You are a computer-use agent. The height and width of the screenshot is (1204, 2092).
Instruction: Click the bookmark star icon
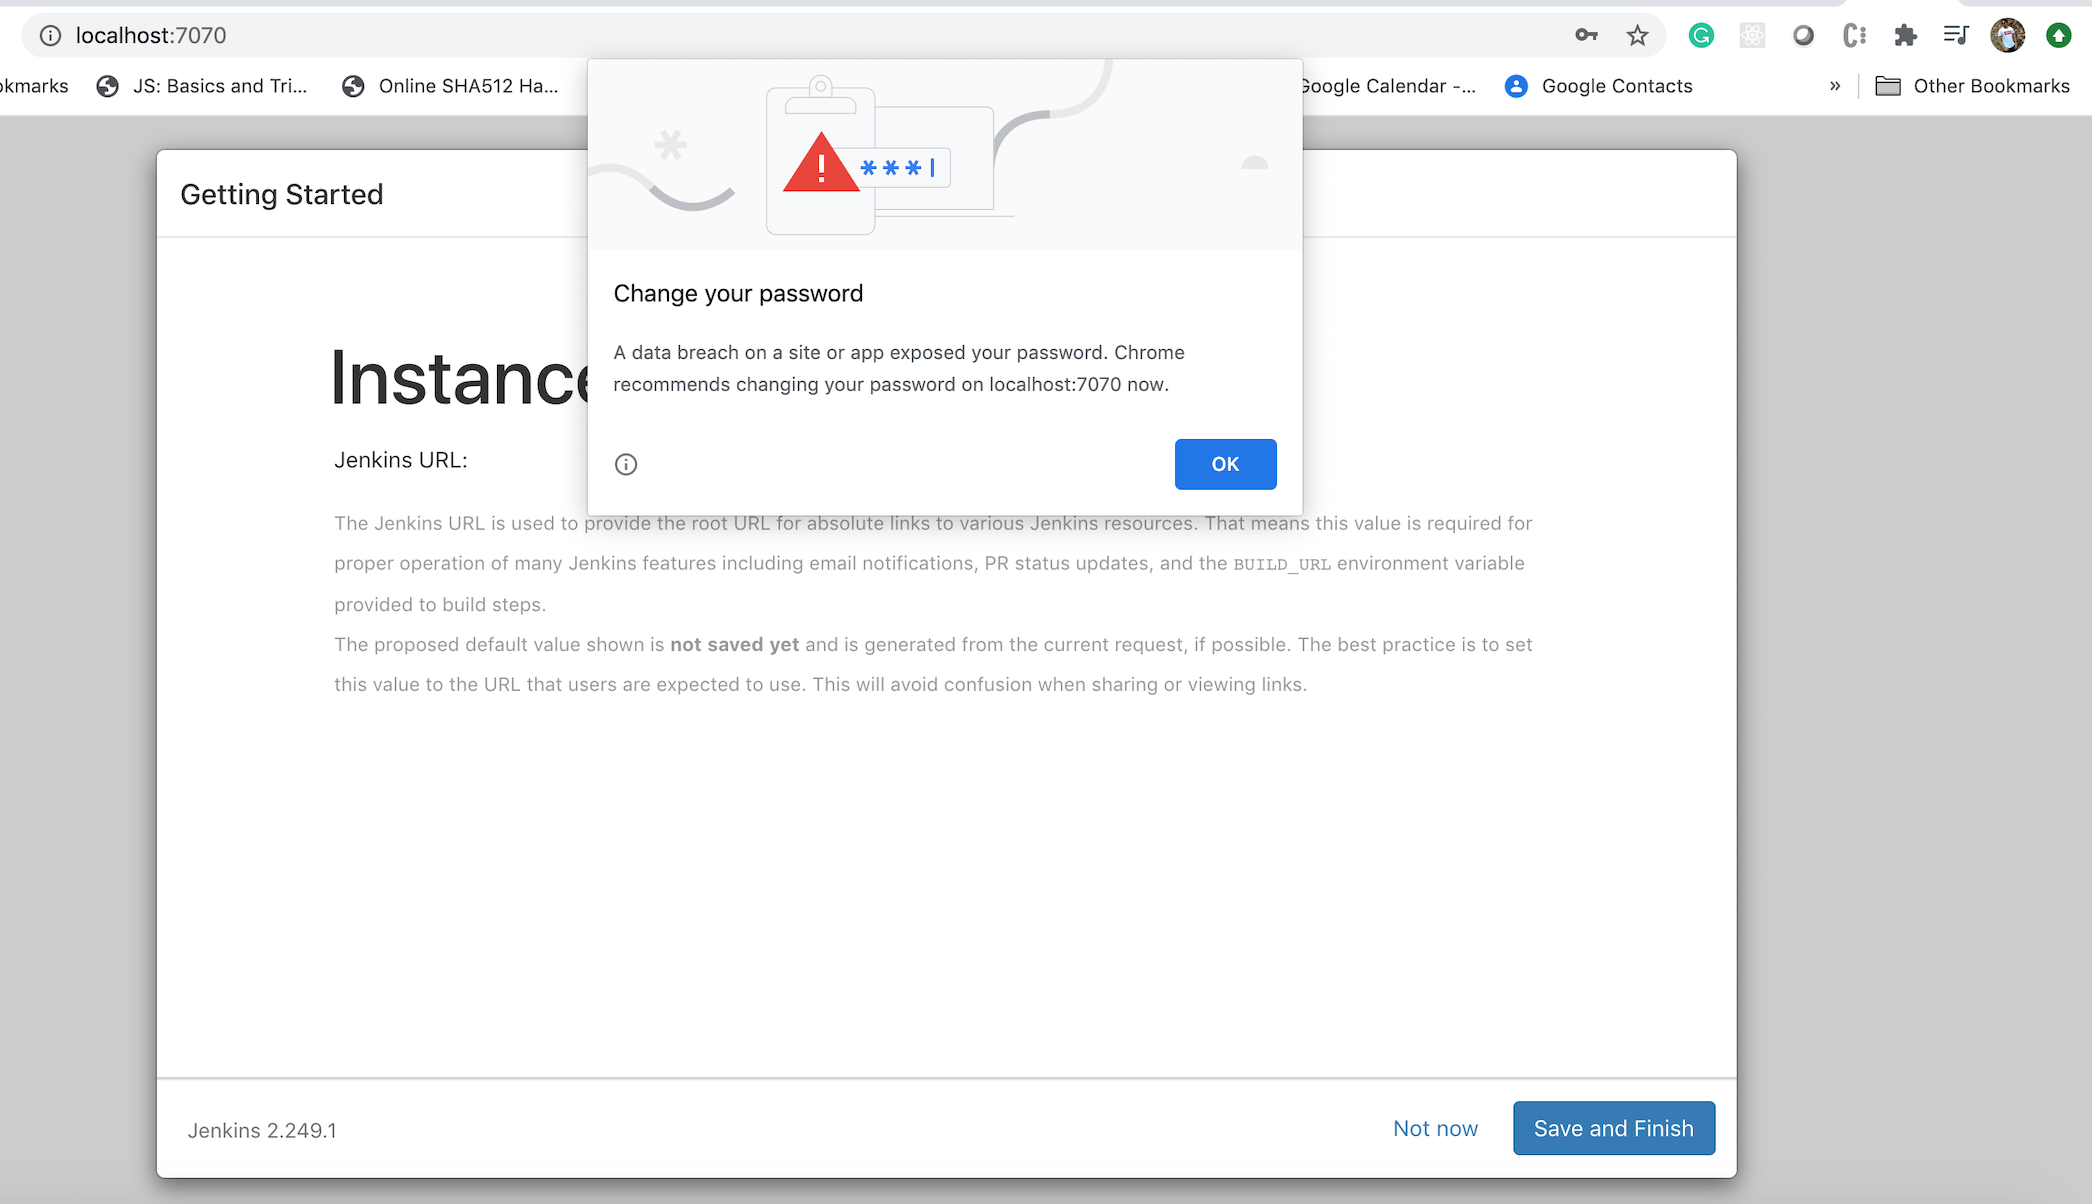(x=1638, y=34)
